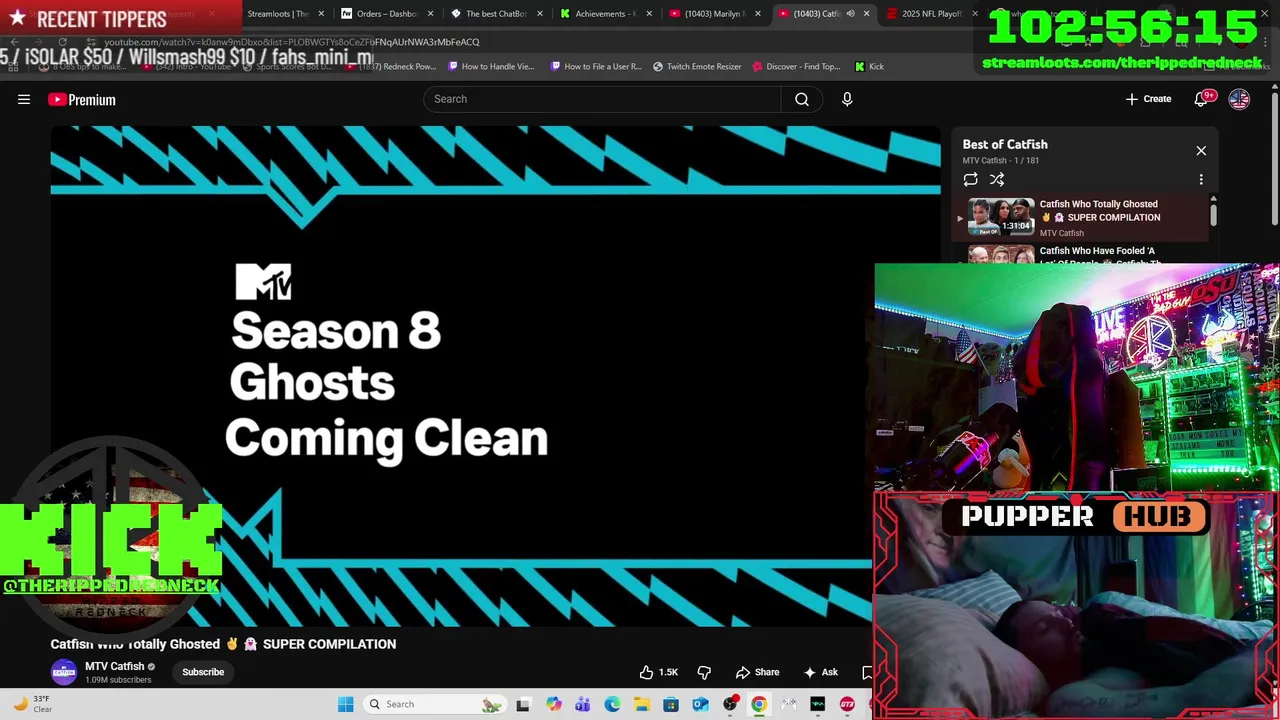Toggle shuffle for Best of Catfish playlist
Image resolution: width=1280 pixels, height=720 pixels.
(997, 180)
